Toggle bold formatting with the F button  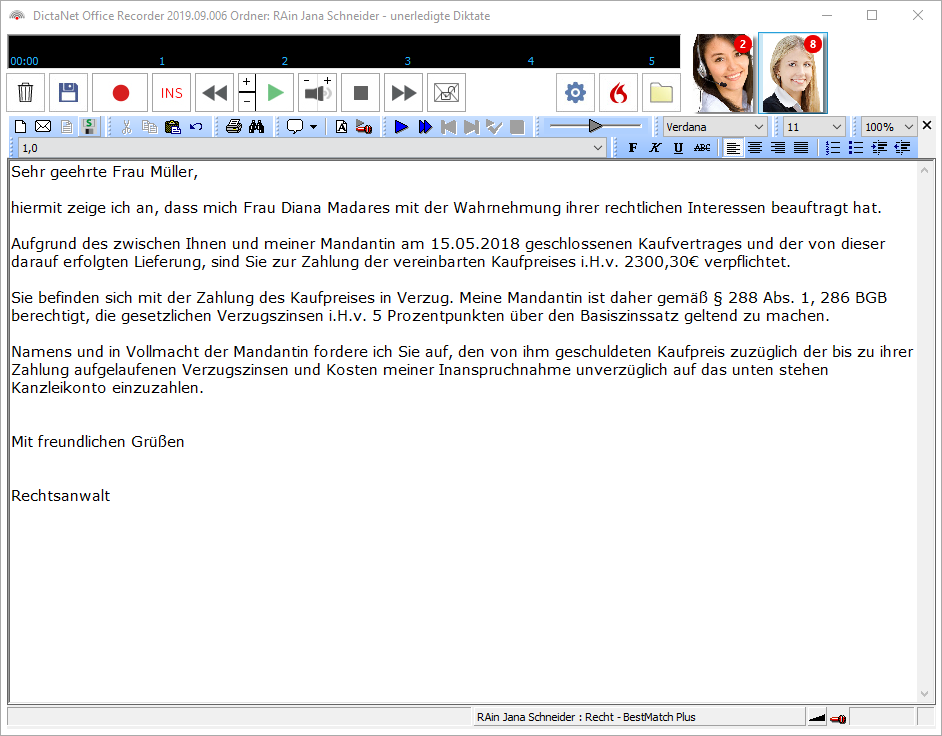(632, 148)
